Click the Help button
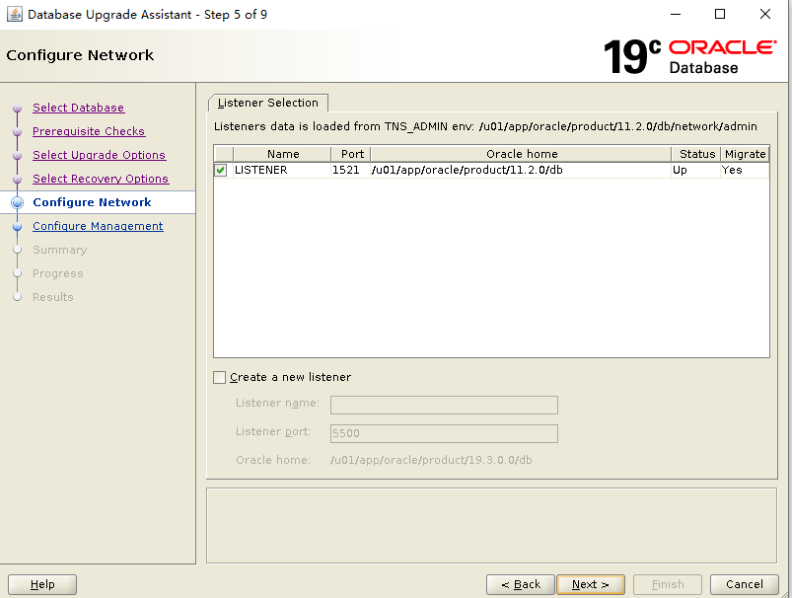Viewport: 793px width, 598px height. click(42, 584)
